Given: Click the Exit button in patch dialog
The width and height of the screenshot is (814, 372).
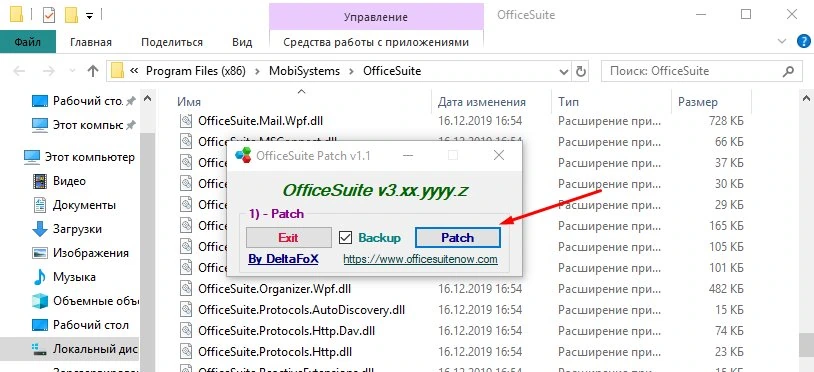Looking at the screenshot, I should (288, 238).
